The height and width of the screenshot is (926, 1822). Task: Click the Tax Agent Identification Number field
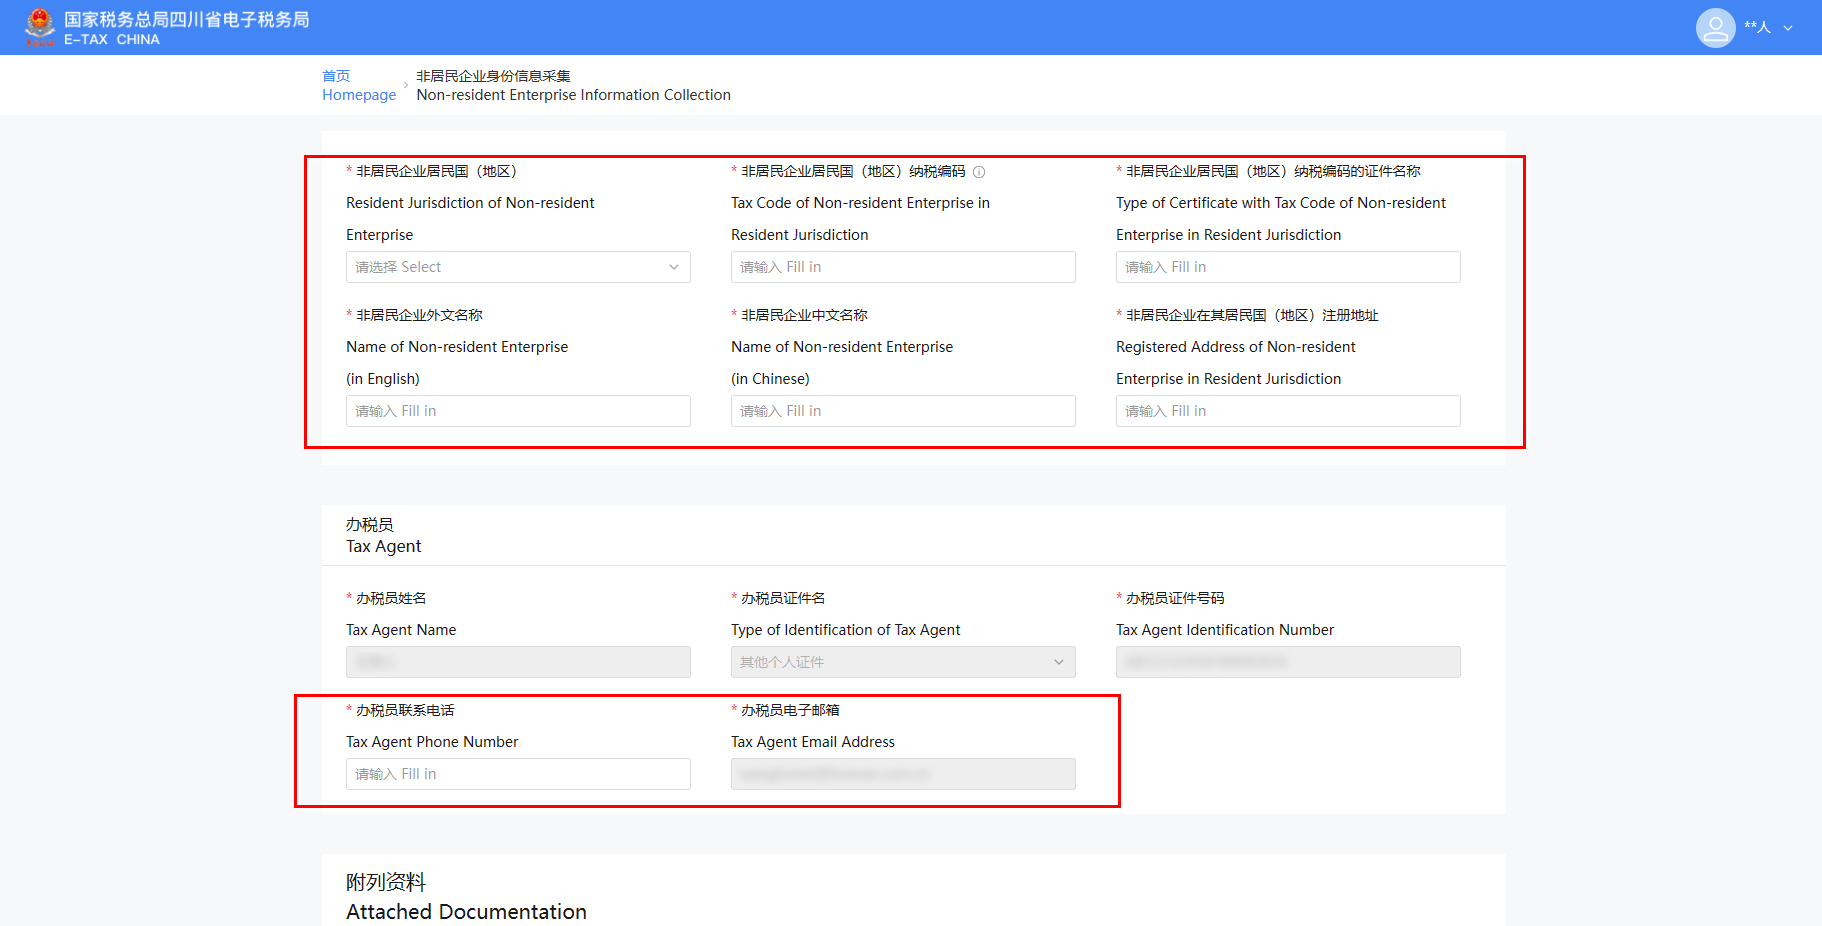(x=1287, y=662)
